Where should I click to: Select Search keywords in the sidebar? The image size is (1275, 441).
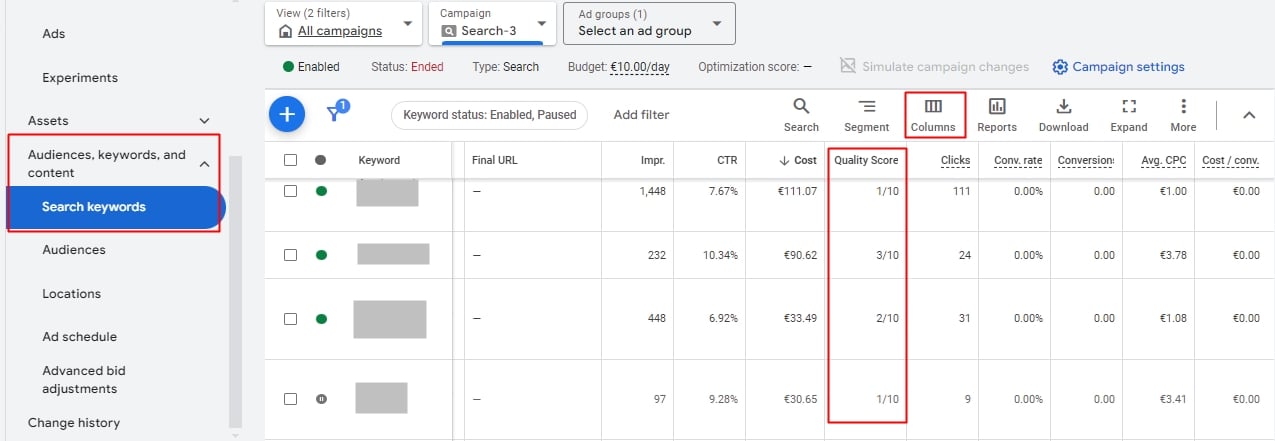point(94,207)
